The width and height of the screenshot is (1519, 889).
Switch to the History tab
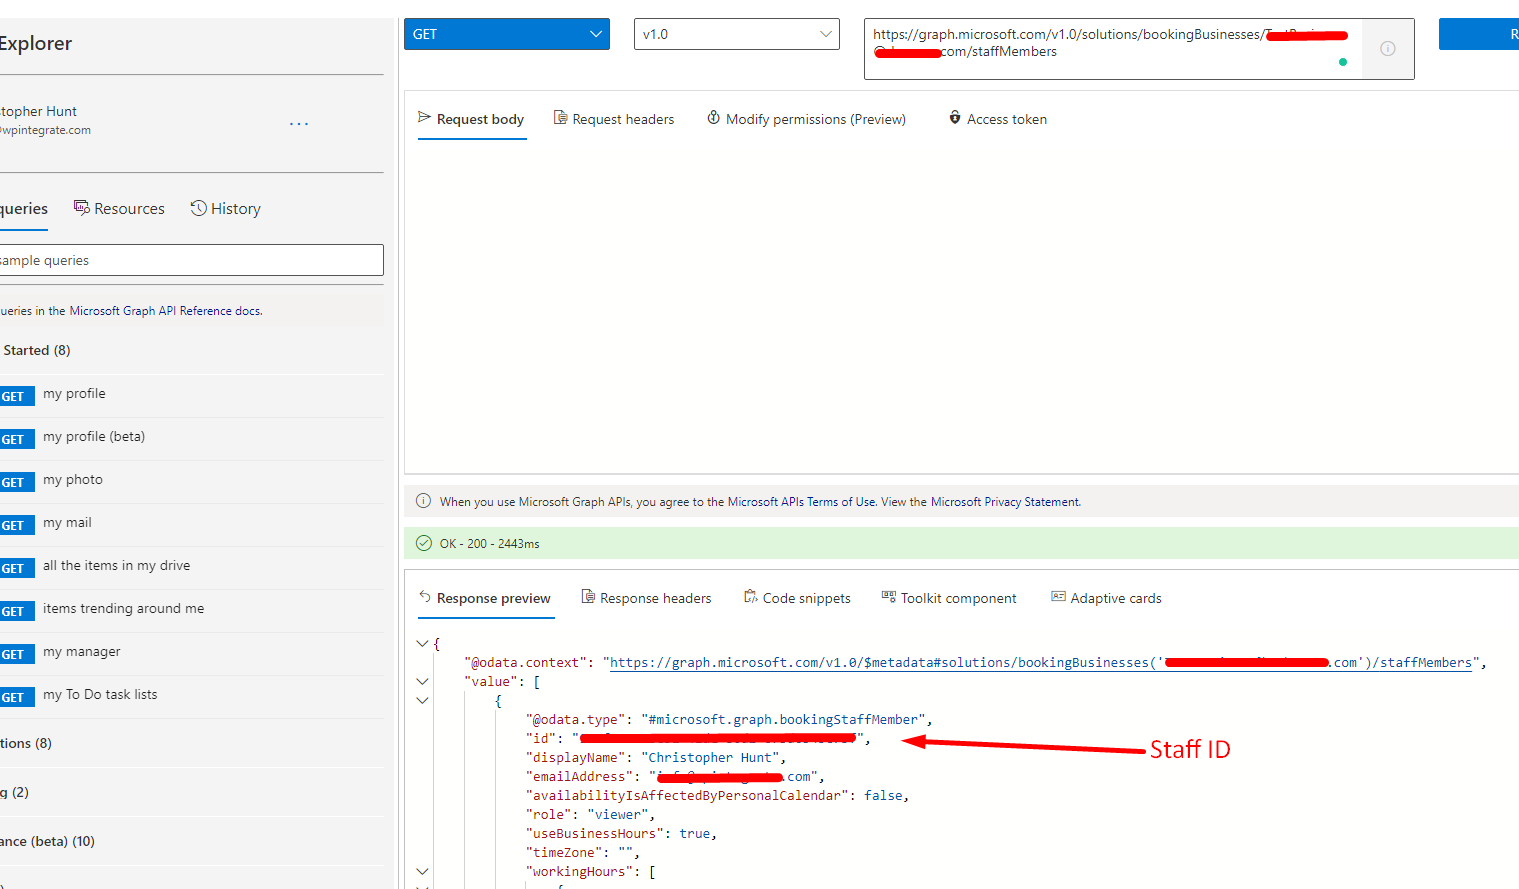225,208
